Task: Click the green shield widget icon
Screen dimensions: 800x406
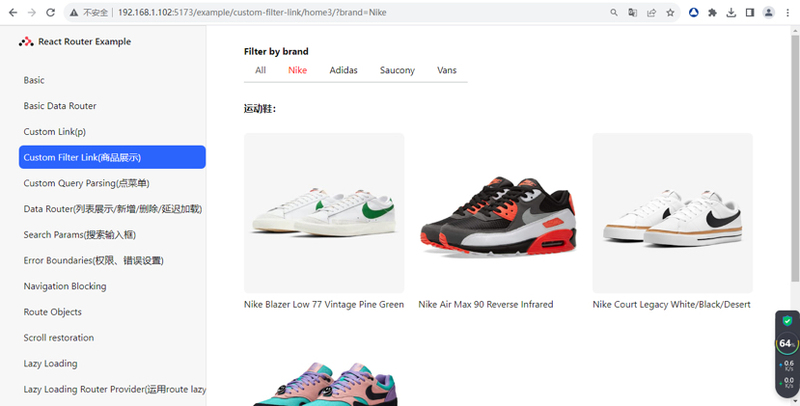Action: click(x=787, y=321)
